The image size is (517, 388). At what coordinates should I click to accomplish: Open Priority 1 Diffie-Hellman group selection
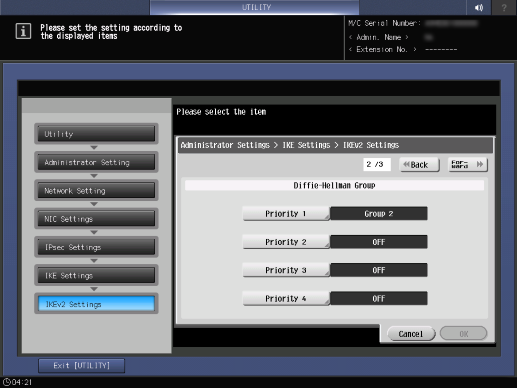click(286, 214)
